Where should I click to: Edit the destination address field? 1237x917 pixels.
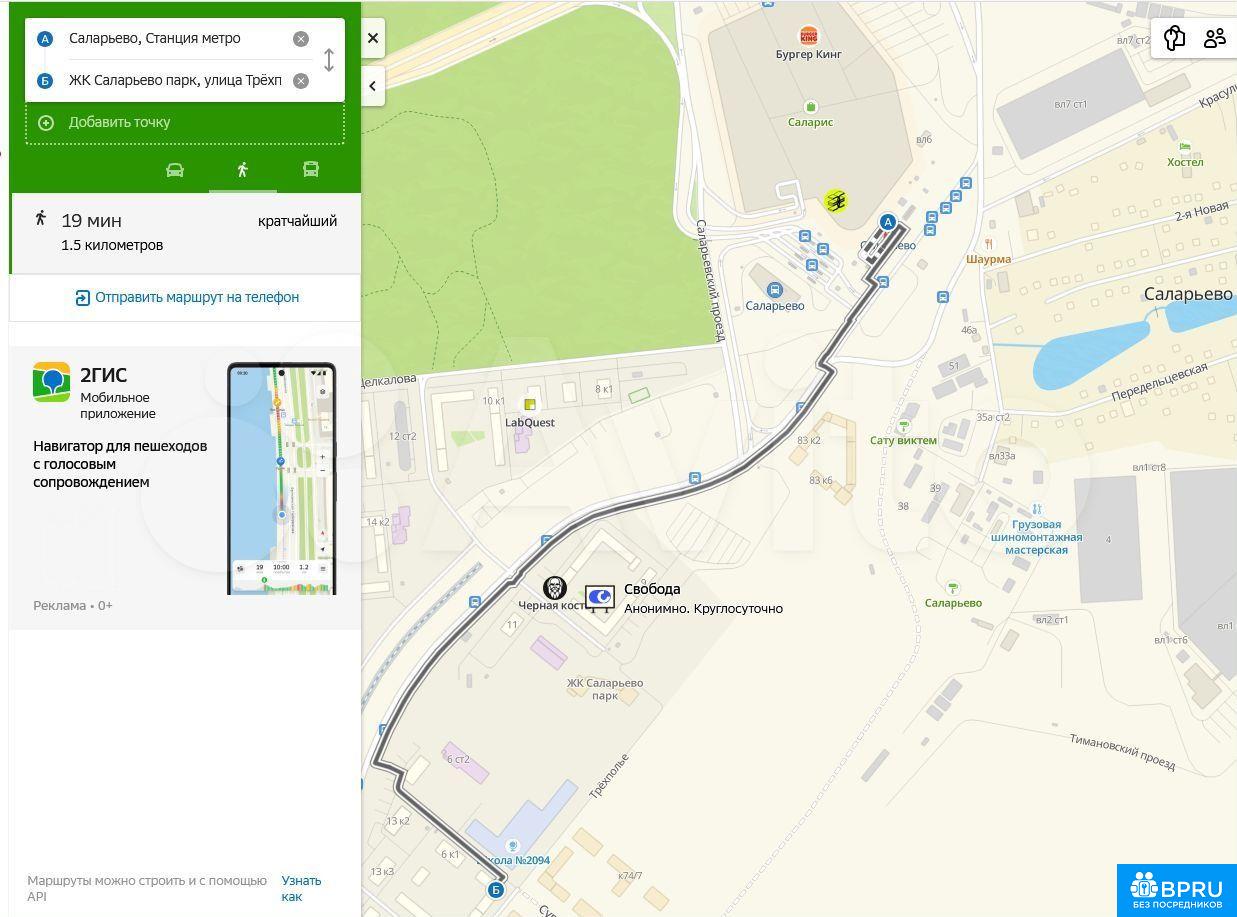(x=175, y=81)
